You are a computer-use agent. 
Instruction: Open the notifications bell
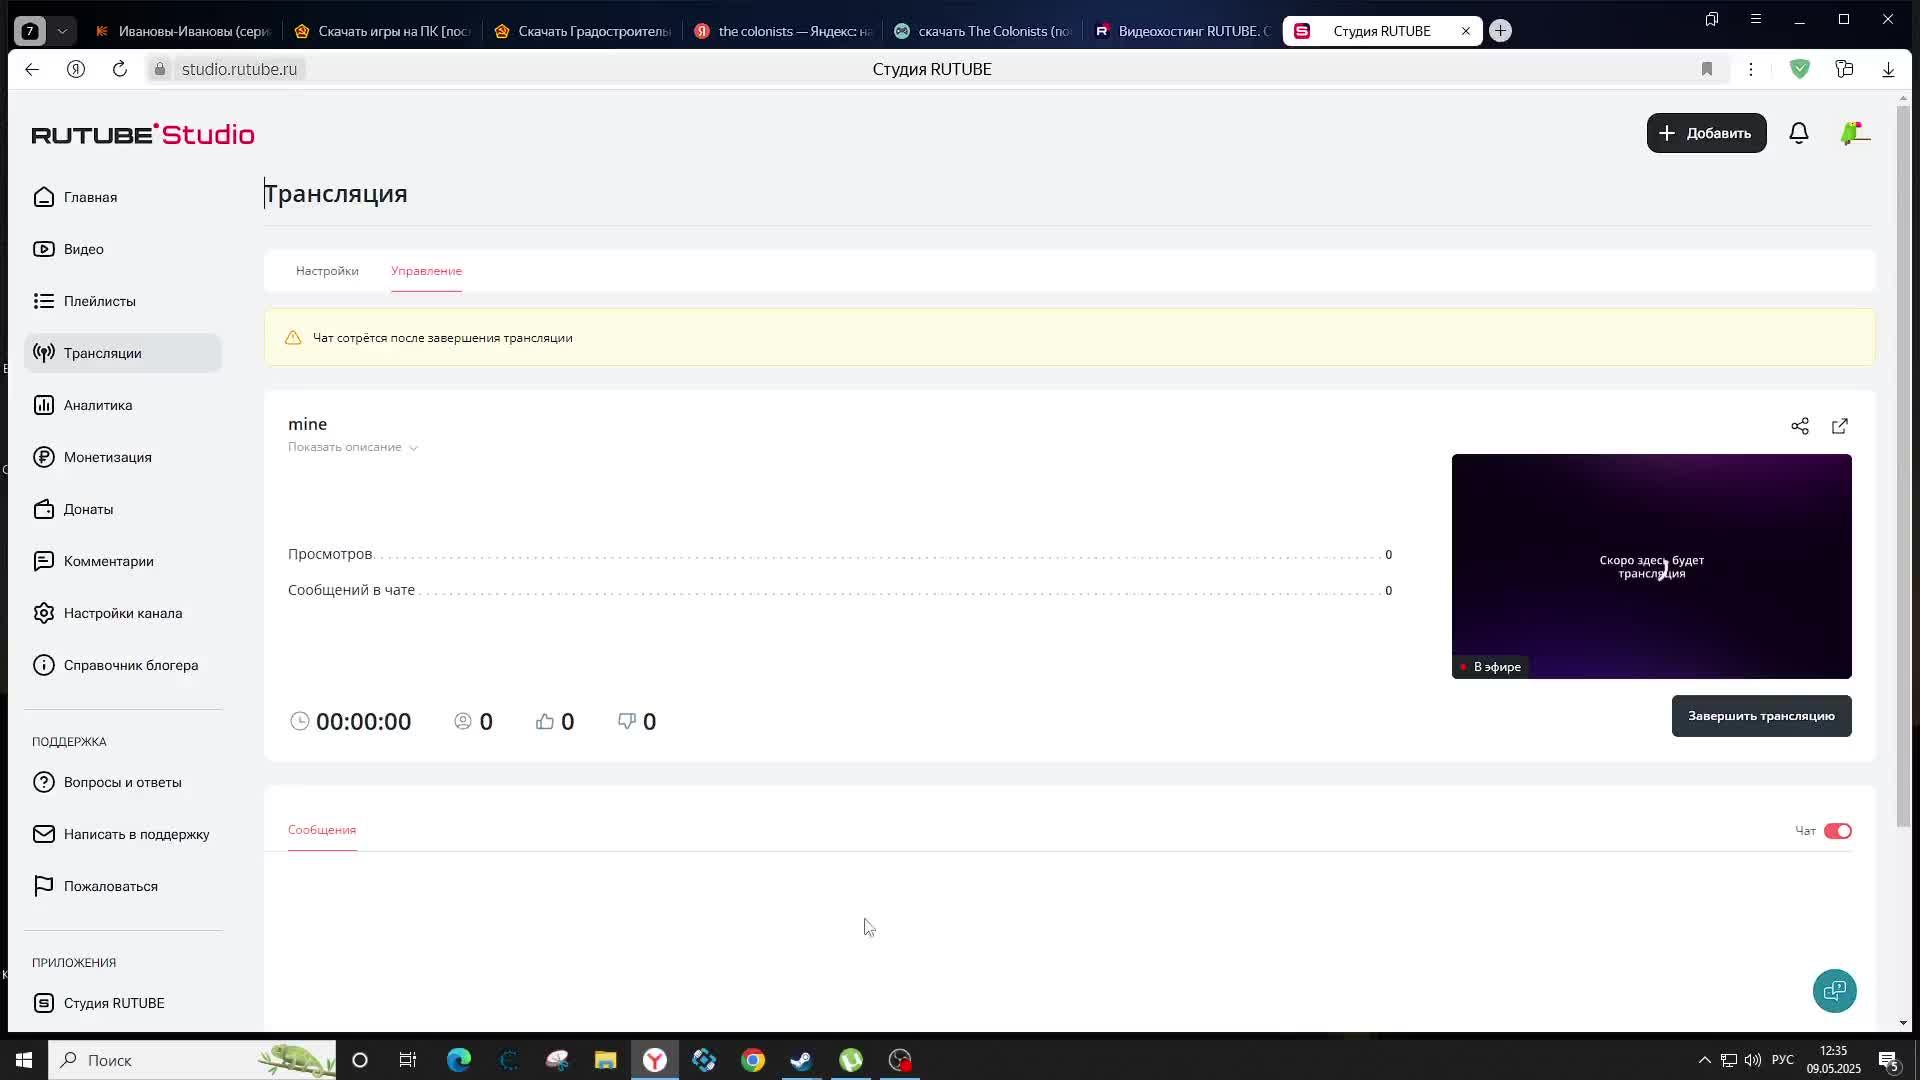(1799, 133)
